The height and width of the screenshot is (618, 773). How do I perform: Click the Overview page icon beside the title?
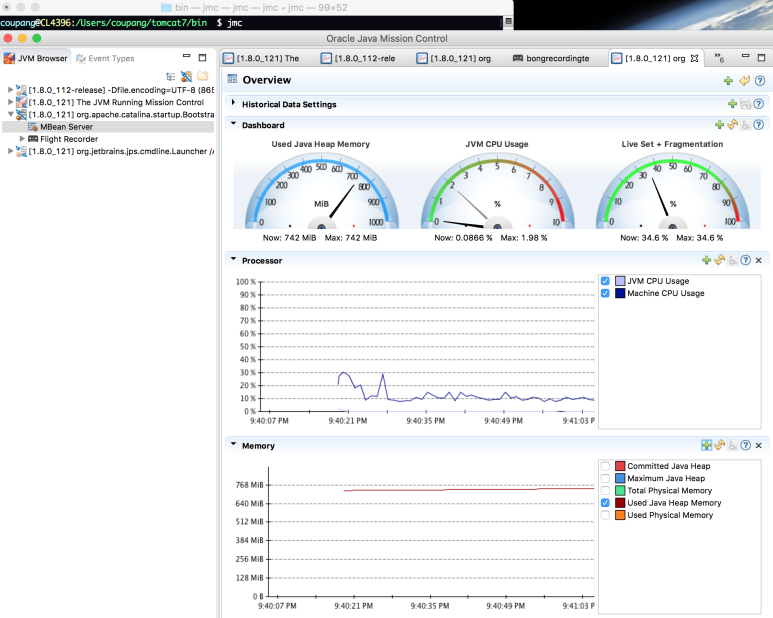tap(232, 79)
